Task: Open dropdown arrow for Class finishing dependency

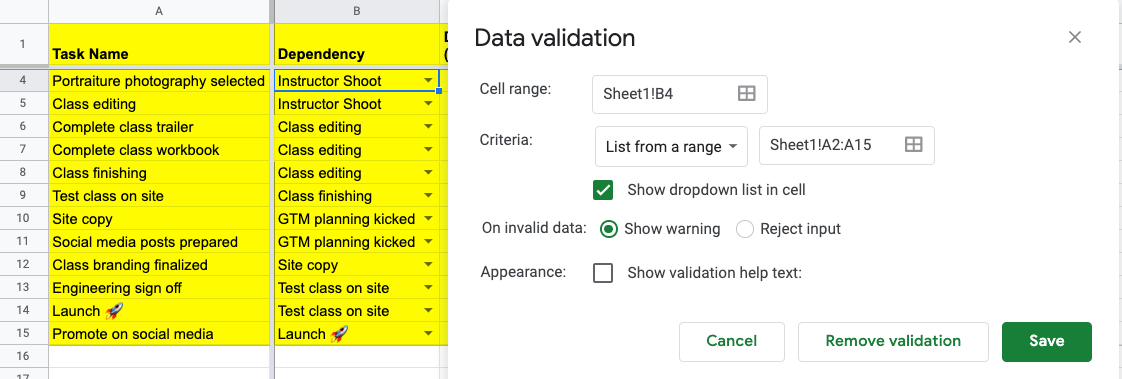Action: tap(428, 195)
